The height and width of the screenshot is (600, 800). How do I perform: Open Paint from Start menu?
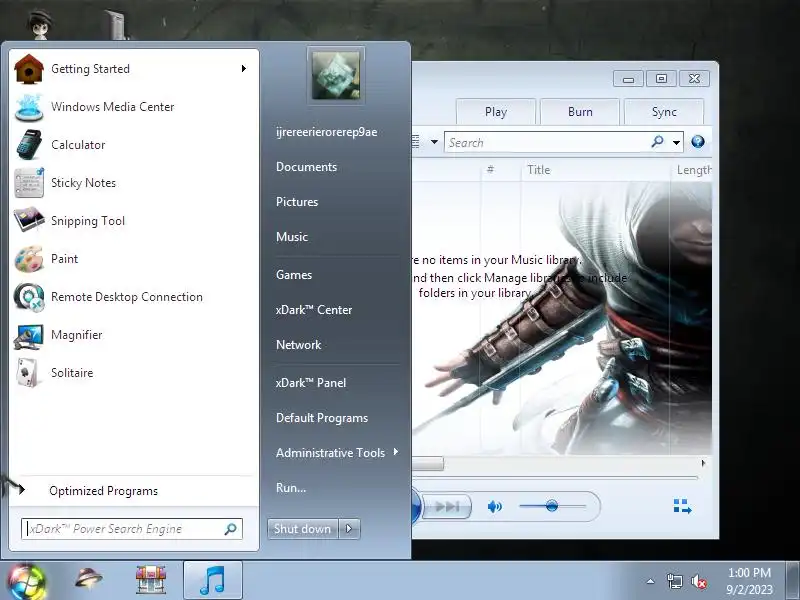point(133,259)
